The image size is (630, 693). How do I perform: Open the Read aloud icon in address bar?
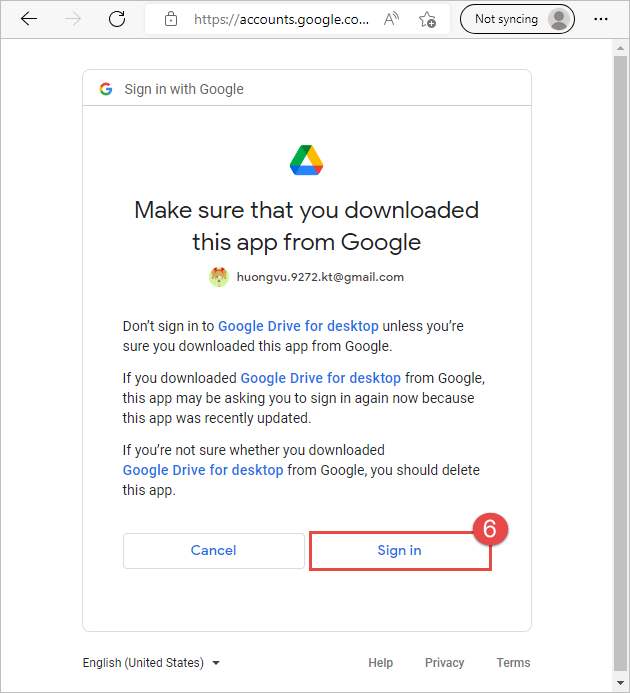391,19
